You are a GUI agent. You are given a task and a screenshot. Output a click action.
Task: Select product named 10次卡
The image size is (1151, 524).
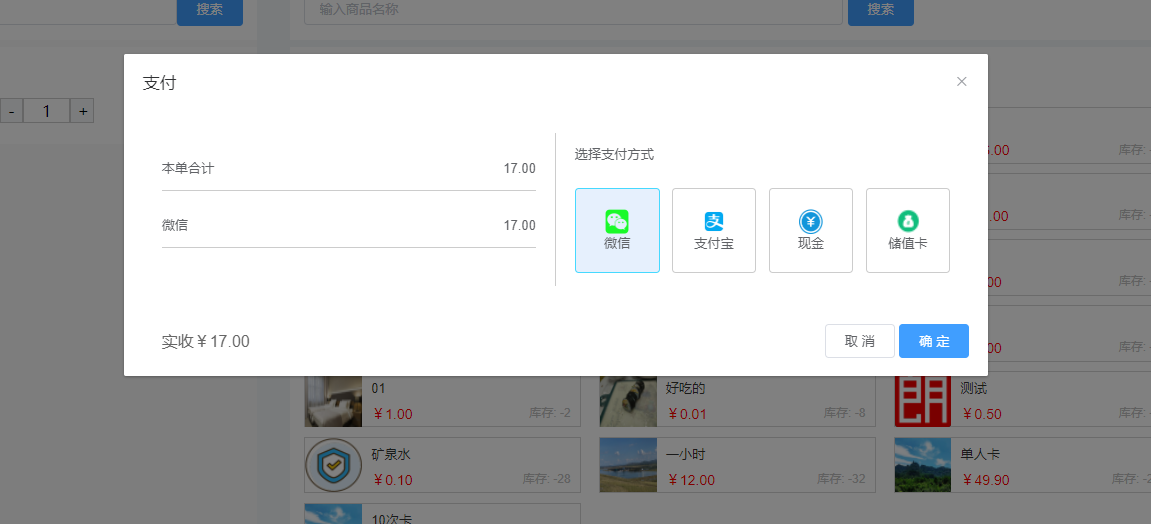391,519
